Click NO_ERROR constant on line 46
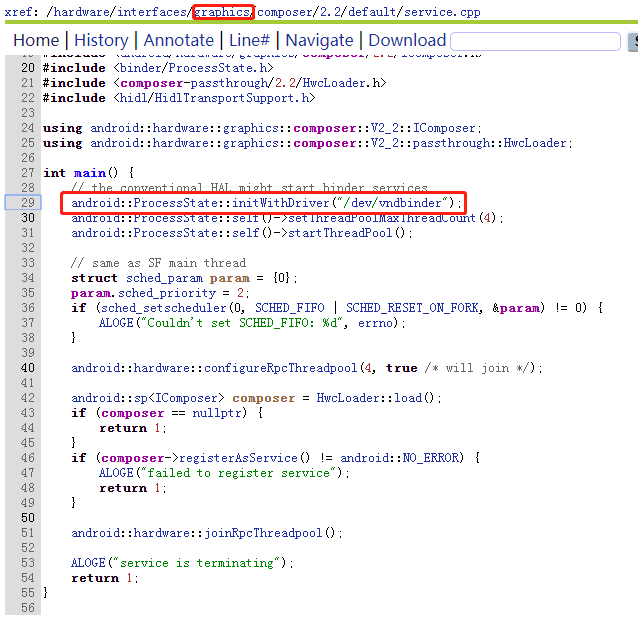 pos(431,458)
